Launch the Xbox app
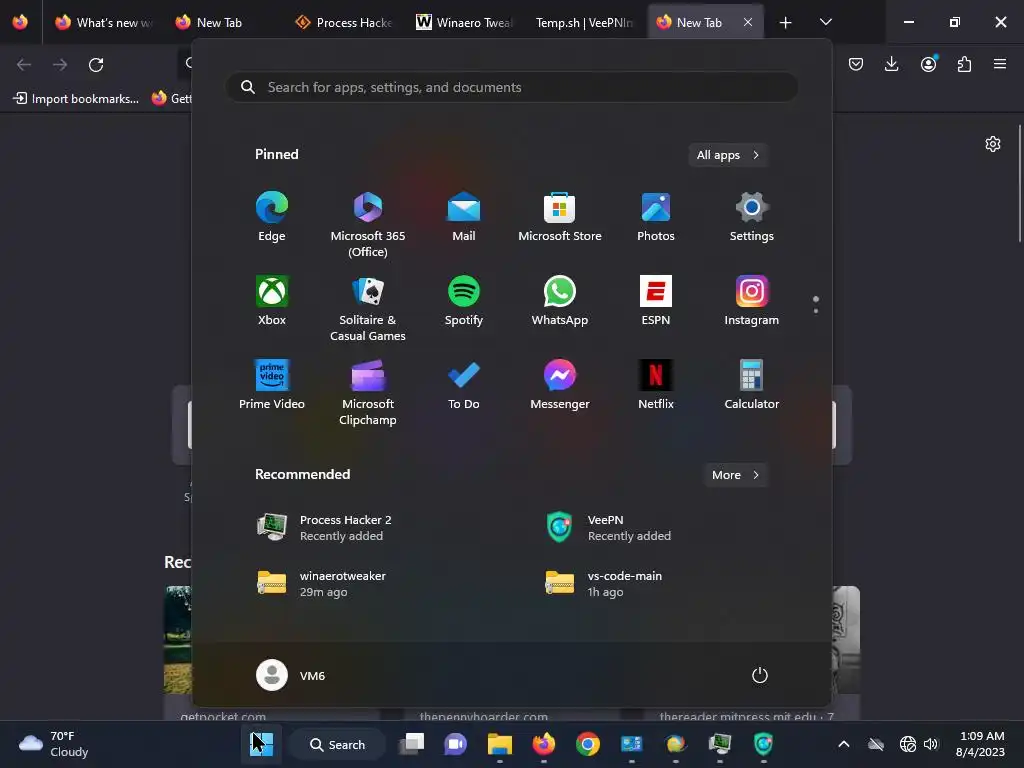 pos(272,301)
